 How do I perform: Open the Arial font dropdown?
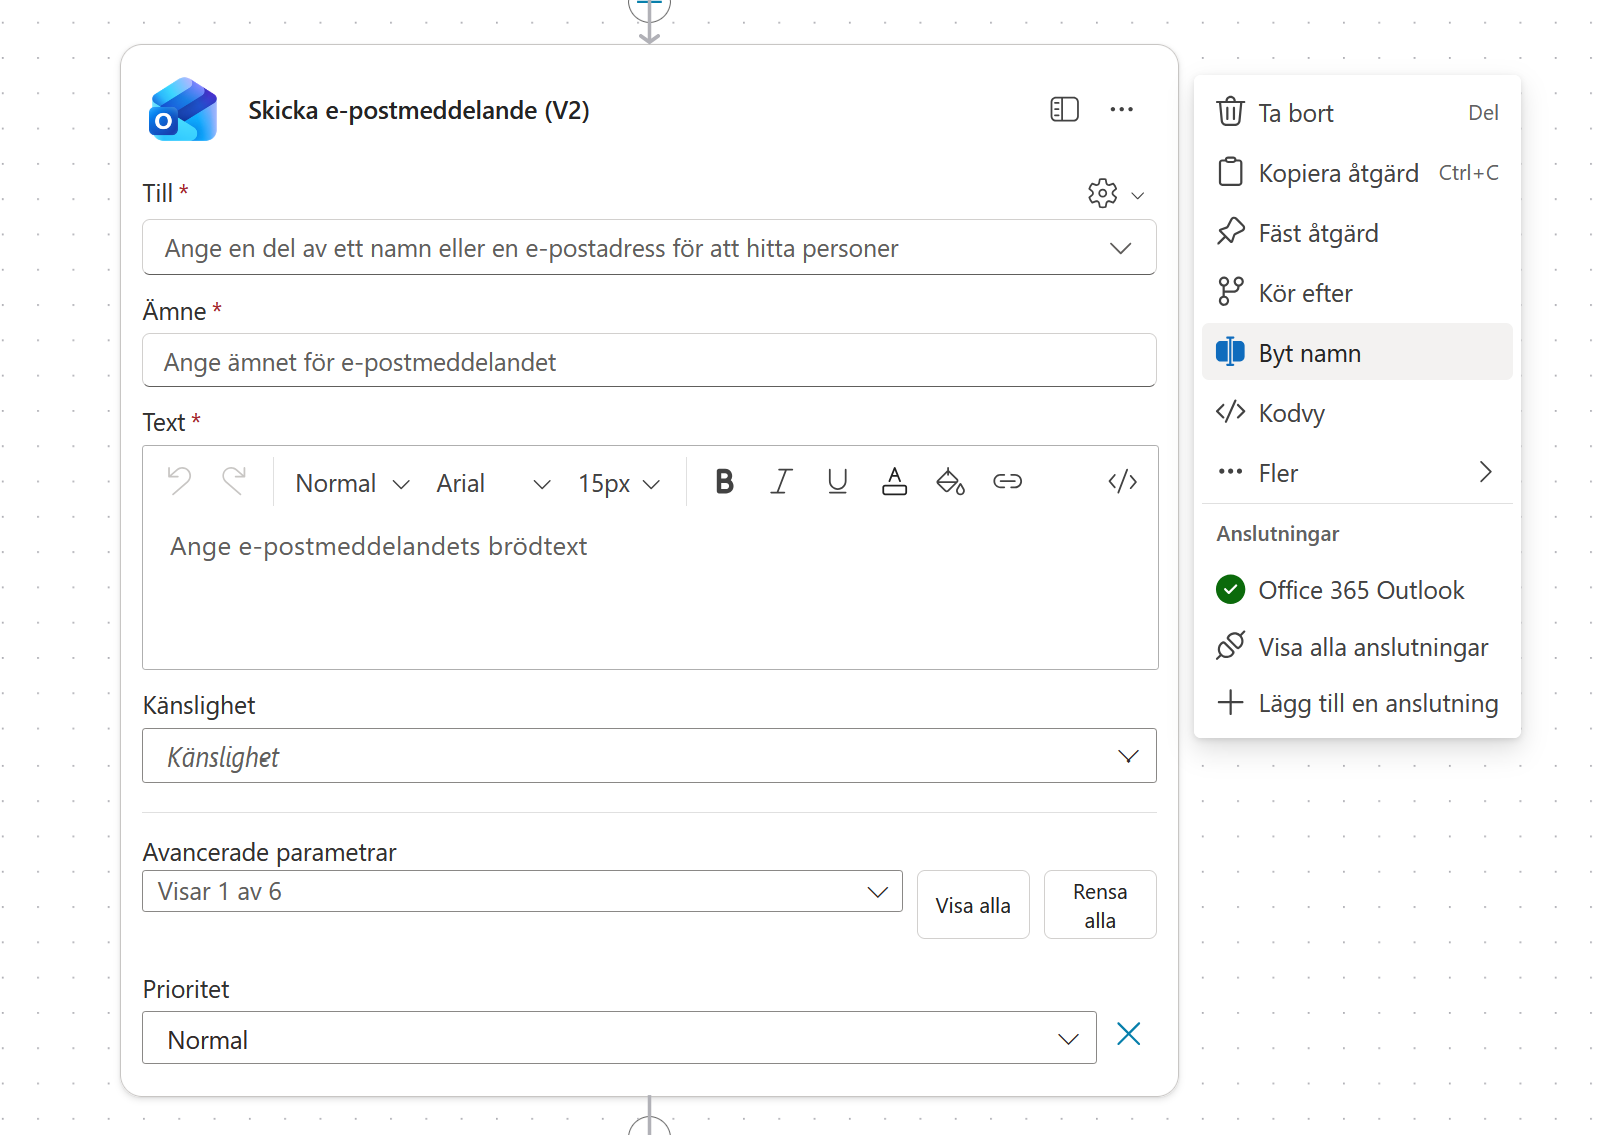coord(493,483)
